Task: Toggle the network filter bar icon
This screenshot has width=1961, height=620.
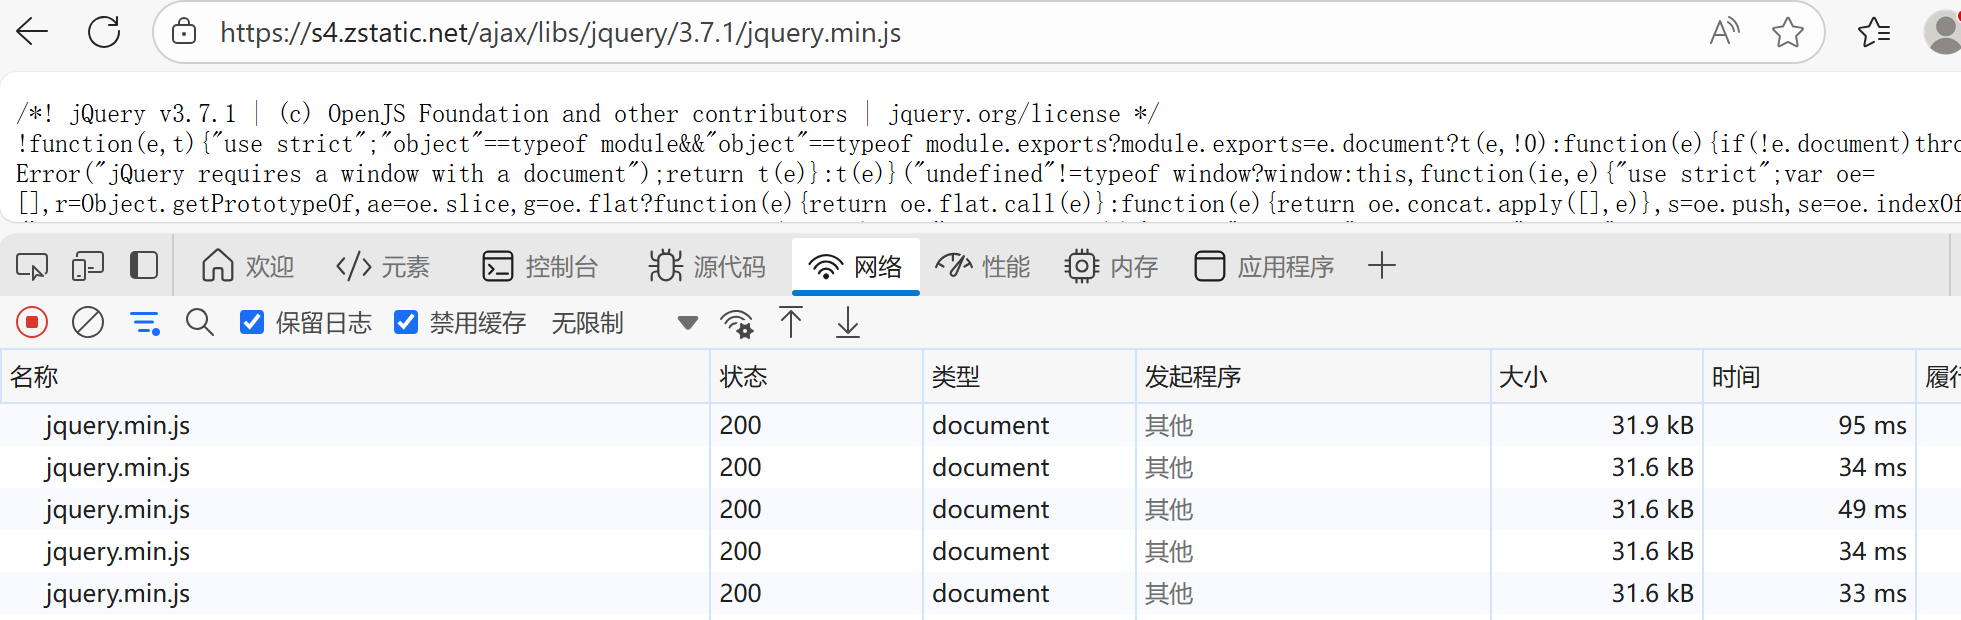Action: pos(145,322)
